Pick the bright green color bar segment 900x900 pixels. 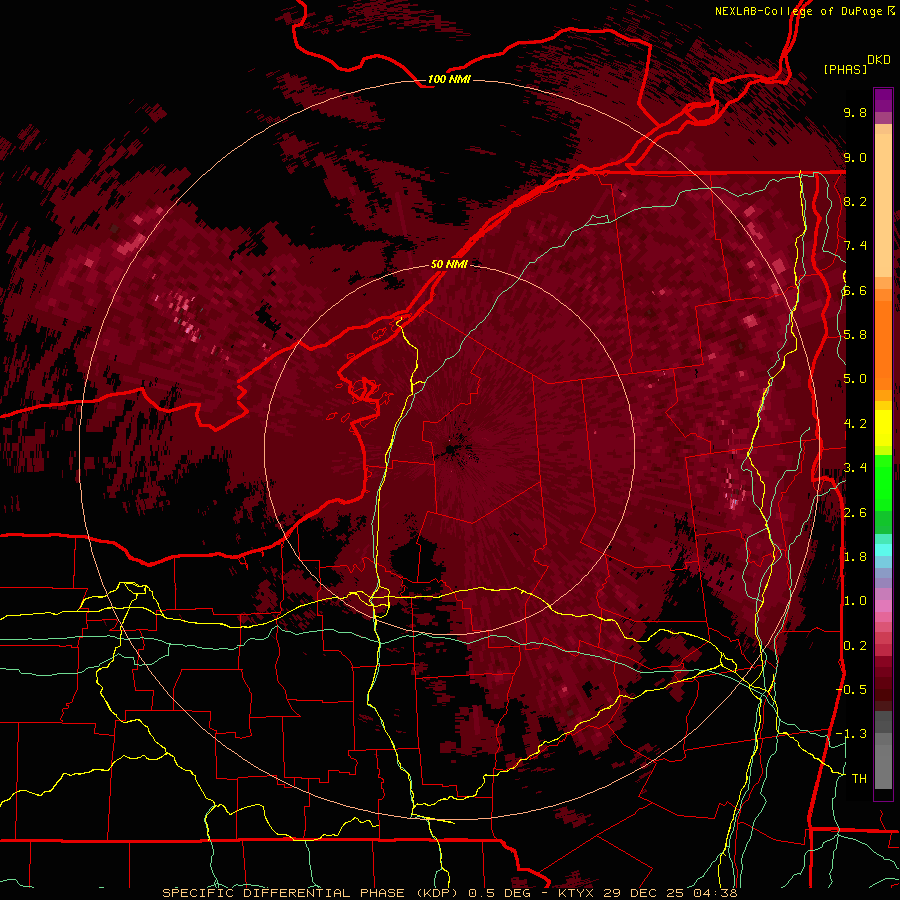pyautogui.click(x=883, y=482)
